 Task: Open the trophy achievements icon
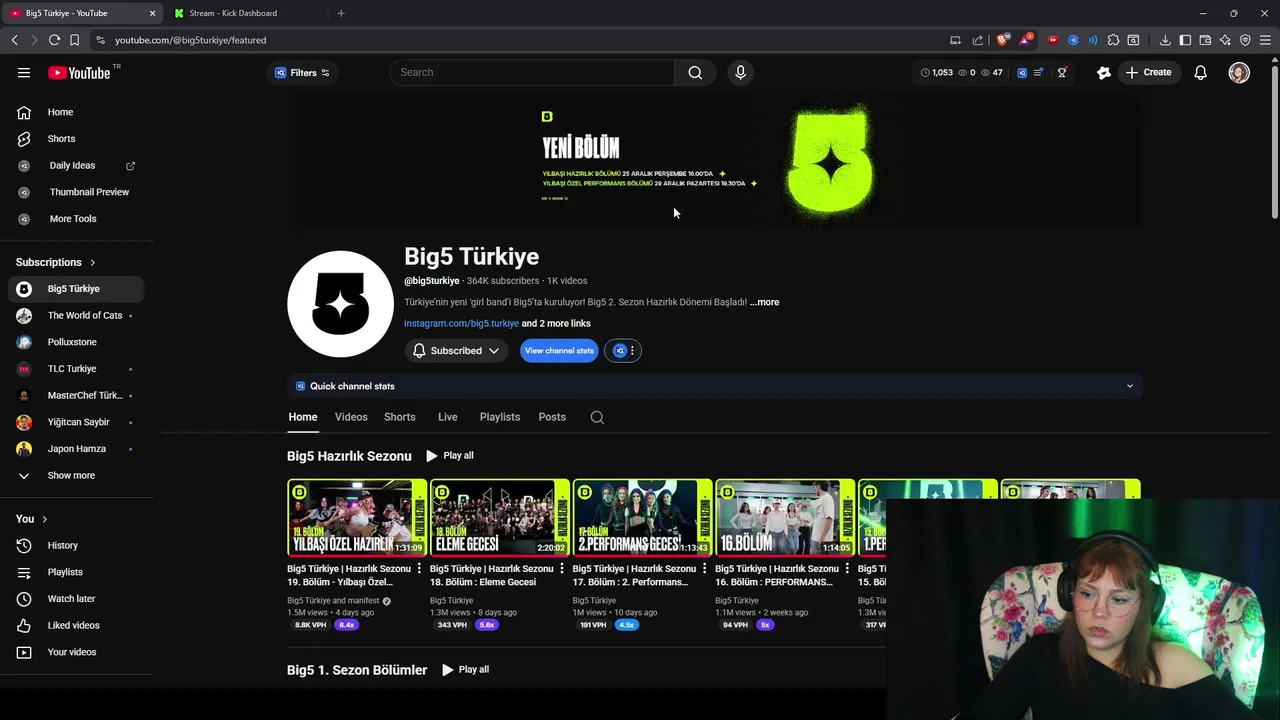coord(1062,72)
